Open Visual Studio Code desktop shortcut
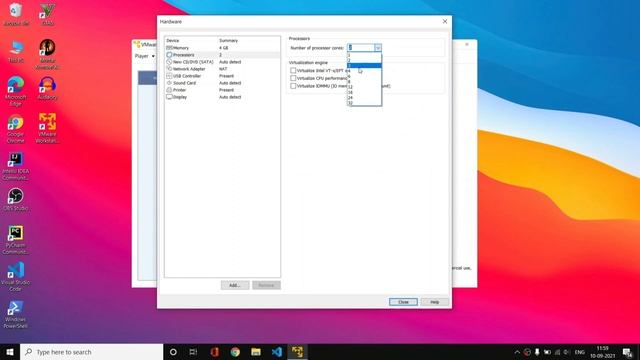 16,277
